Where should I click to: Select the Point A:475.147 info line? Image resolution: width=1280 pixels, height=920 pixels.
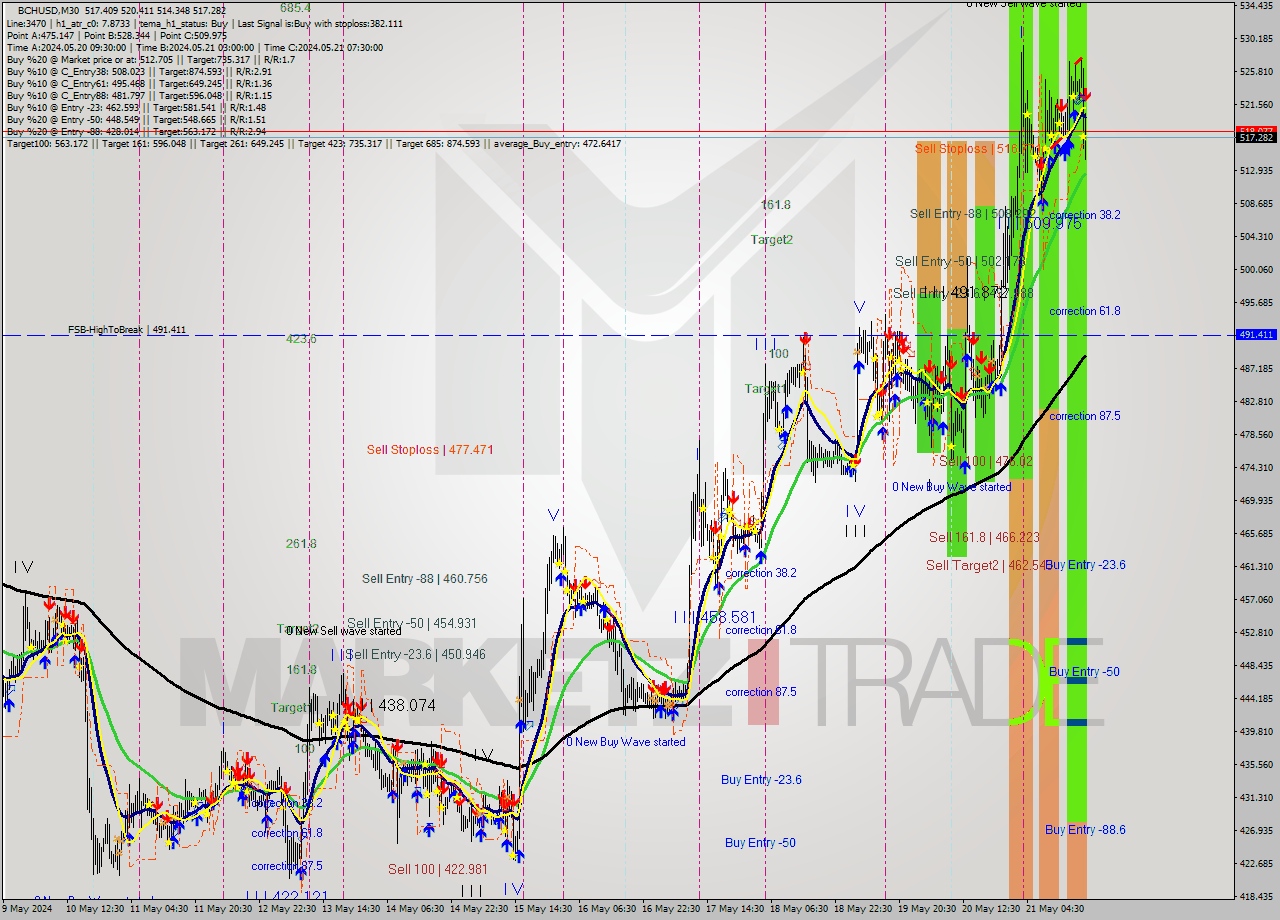(117, 35)
